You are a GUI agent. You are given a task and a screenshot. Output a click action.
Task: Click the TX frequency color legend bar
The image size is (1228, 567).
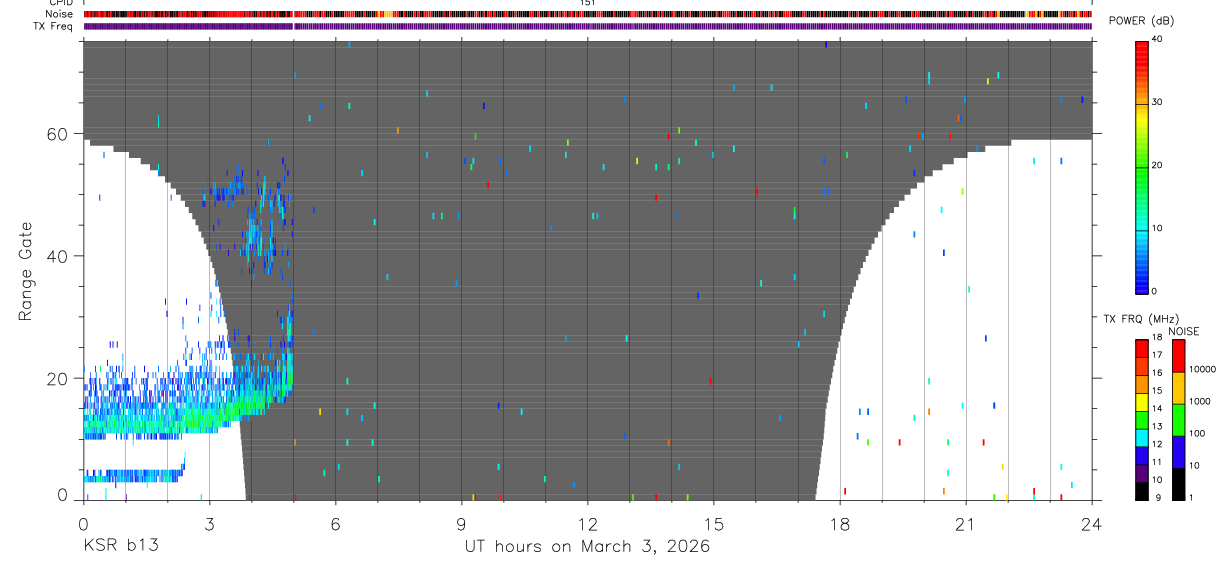1141,419
